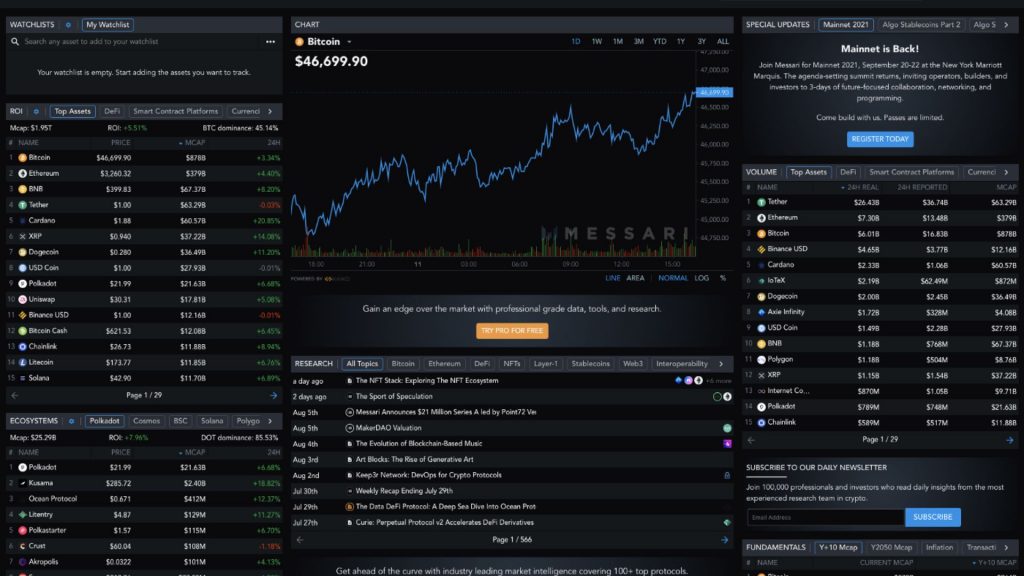Go to next Volume table page arrow
The height and width of the screenshot is (576, 1024).
(x=1010, y=440)
